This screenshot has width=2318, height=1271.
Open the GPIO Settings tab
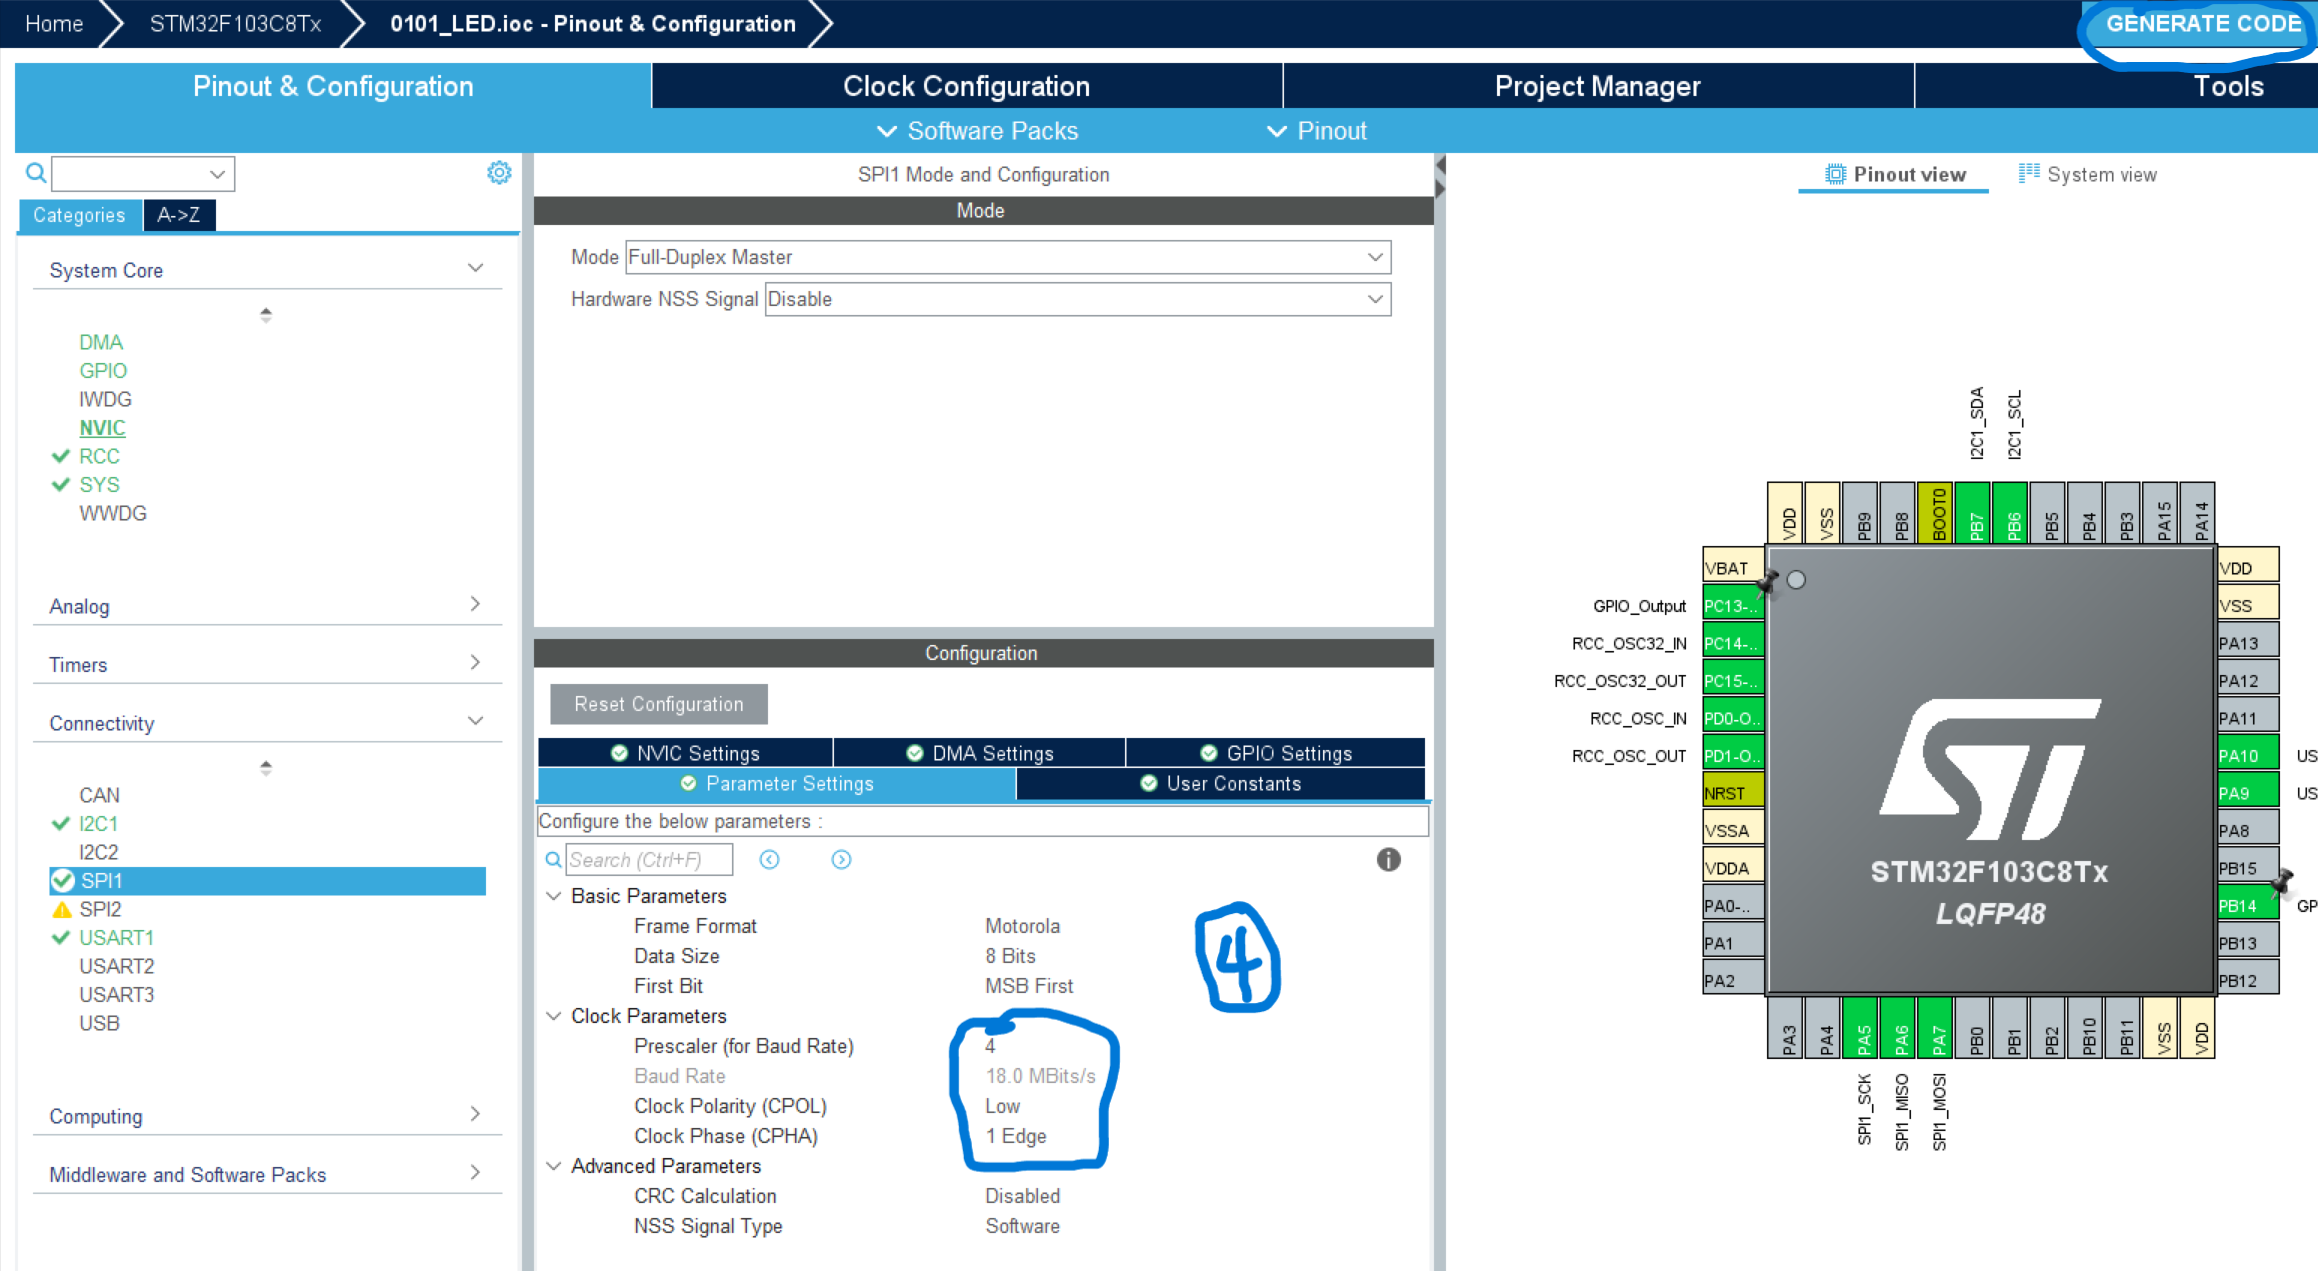[x=1275, y=753]
